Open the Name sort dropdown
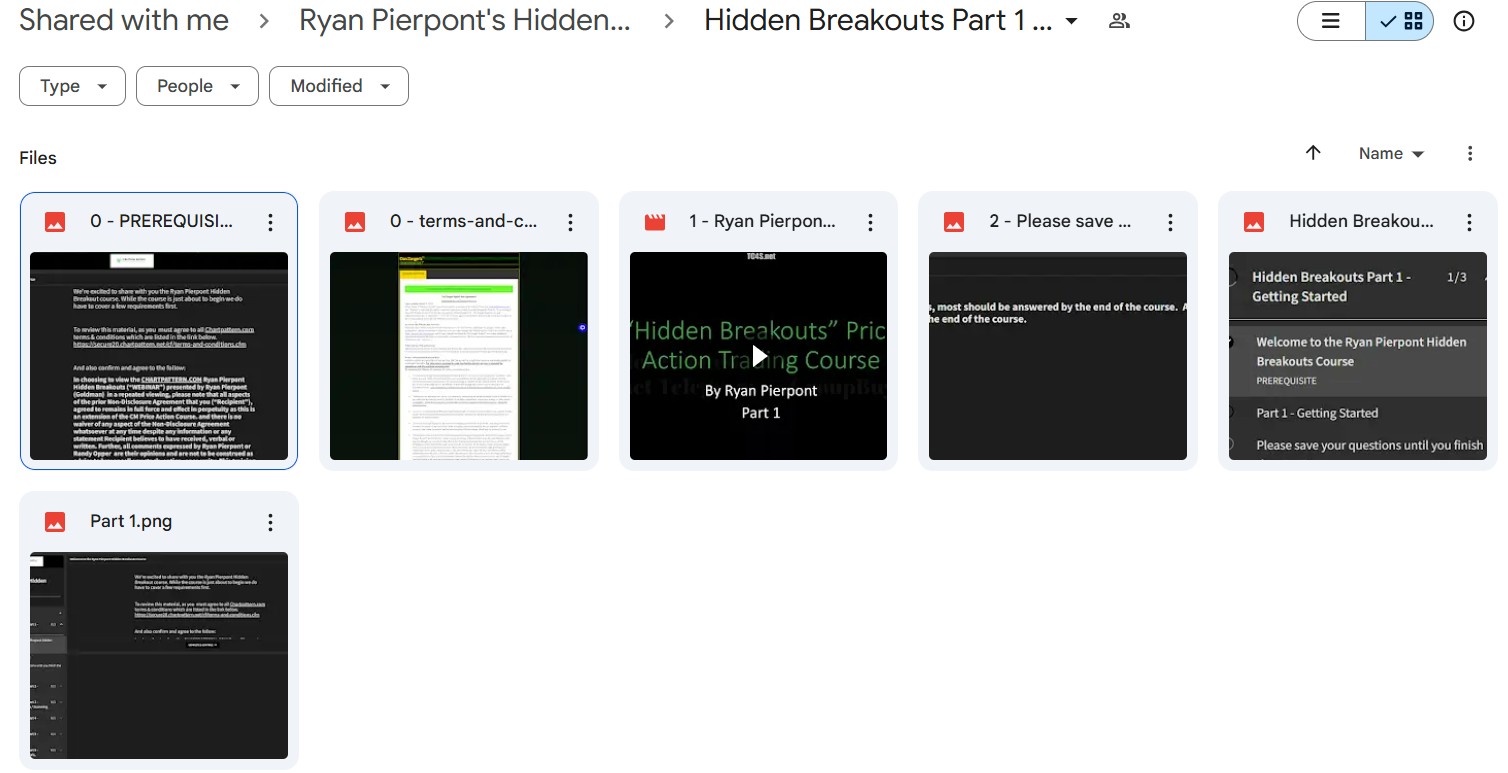The width and height of the screenshot is (1508, 773). [1391, 154]
